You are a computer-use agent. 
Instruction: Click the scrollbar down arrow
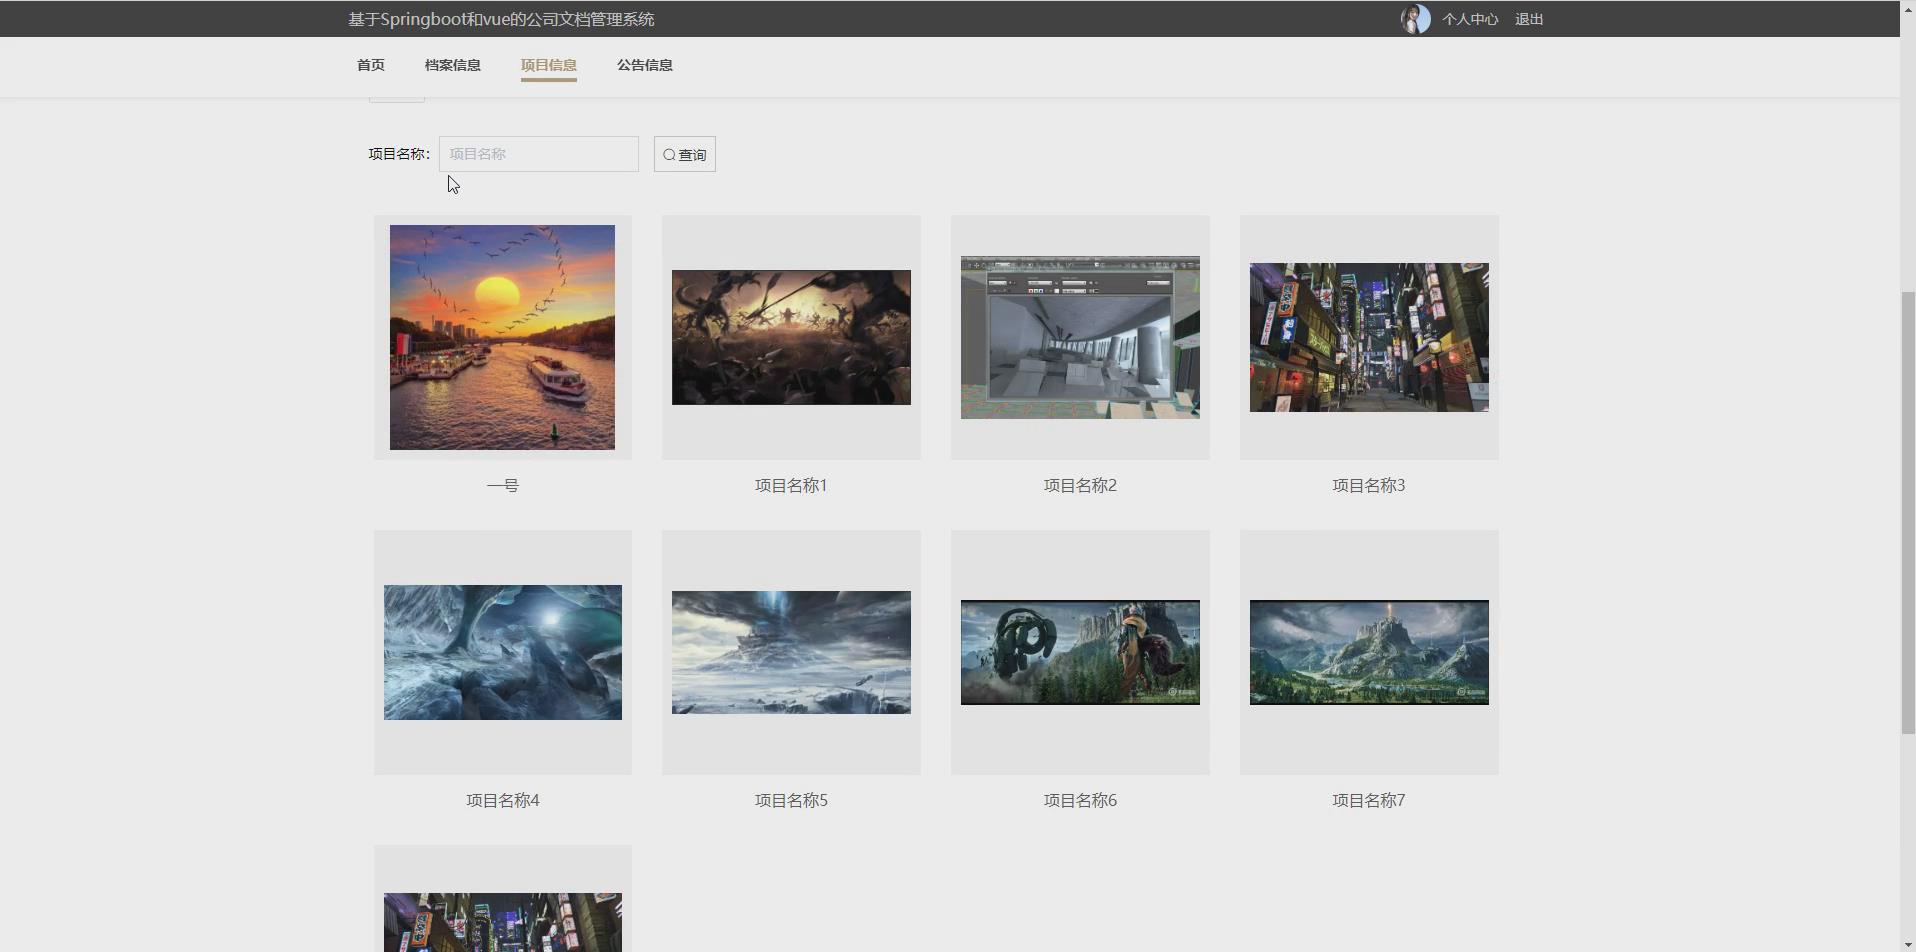[x=1908, y=944]
